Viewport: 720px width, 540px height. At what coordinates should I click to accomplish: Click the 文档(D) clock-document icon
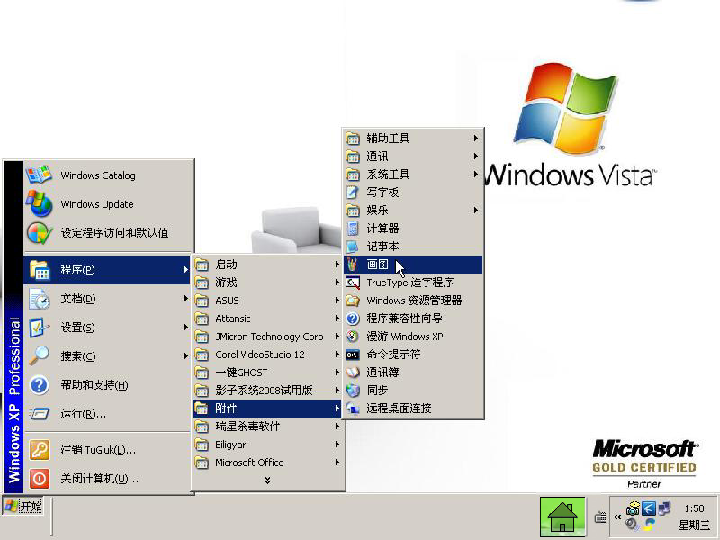(39, 299)
